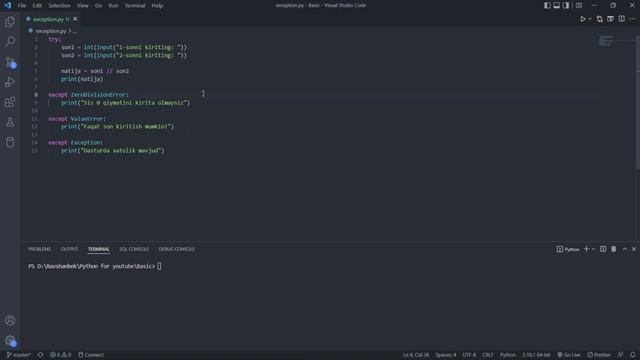Viewport: 640px width, 360px height.
Task: Open the editor More Actions menu
Action: 632,19
